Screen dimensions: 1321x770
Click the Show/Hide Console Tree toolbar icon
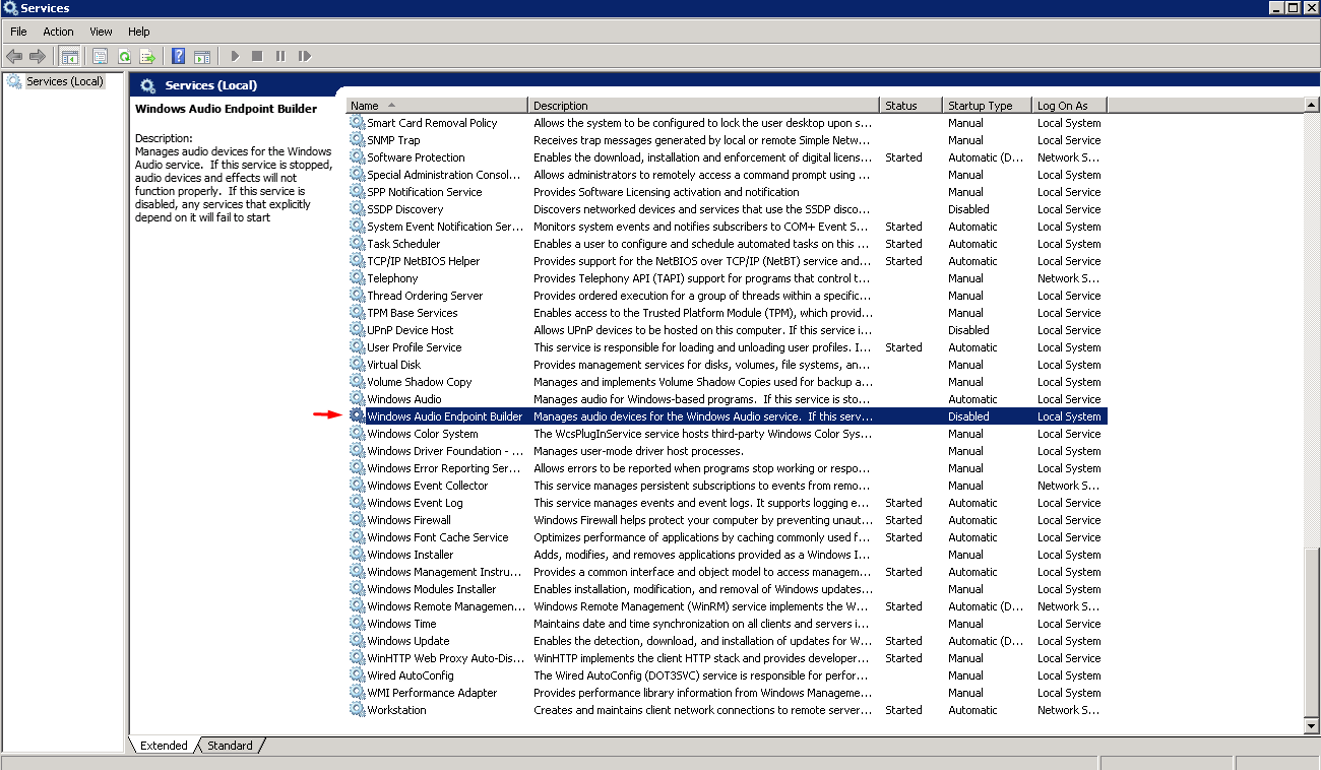(69, 57)
